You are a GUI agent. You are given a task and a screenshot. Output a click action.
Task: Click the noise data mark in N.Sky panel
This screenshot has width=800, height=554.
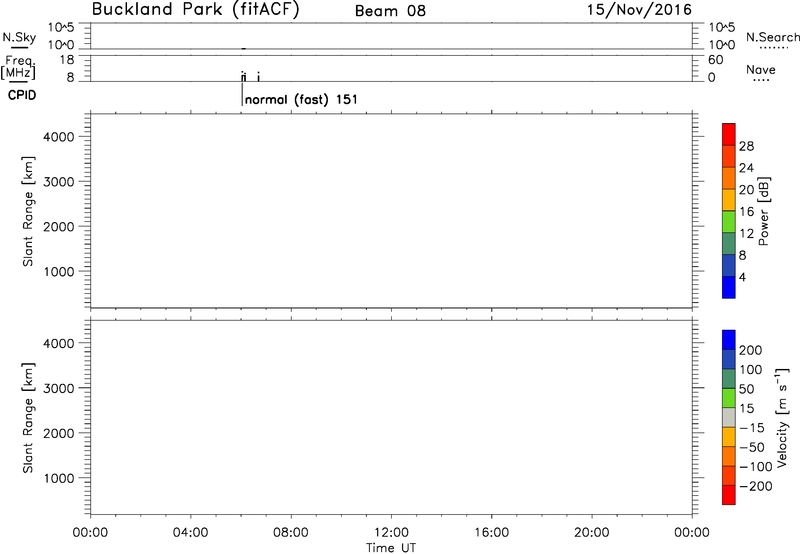tap(244, 48)
